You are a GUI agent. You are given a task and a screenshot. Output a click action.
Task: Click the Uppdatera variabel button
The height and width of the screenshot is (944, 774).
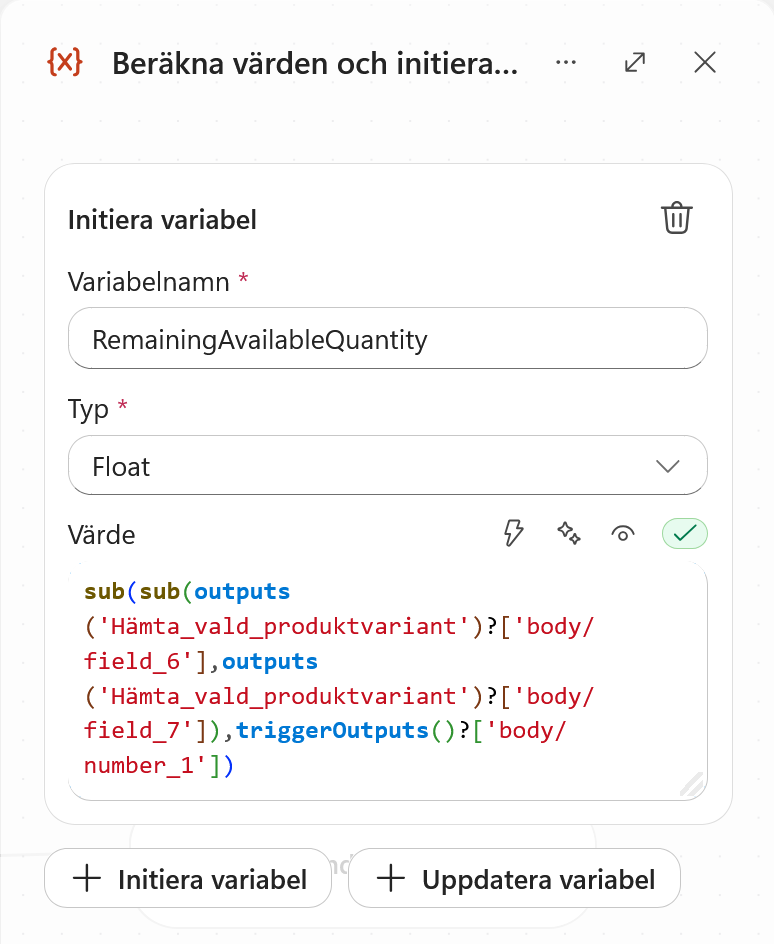pos(515,878)
